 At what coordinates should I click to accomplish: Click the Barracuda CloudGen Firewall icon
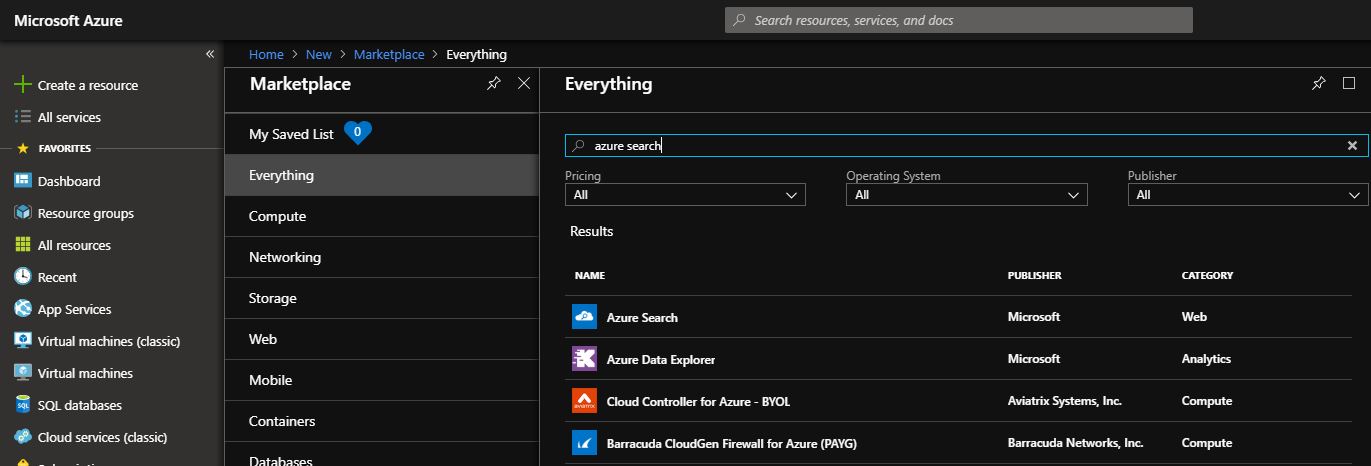tap(584, 443)
